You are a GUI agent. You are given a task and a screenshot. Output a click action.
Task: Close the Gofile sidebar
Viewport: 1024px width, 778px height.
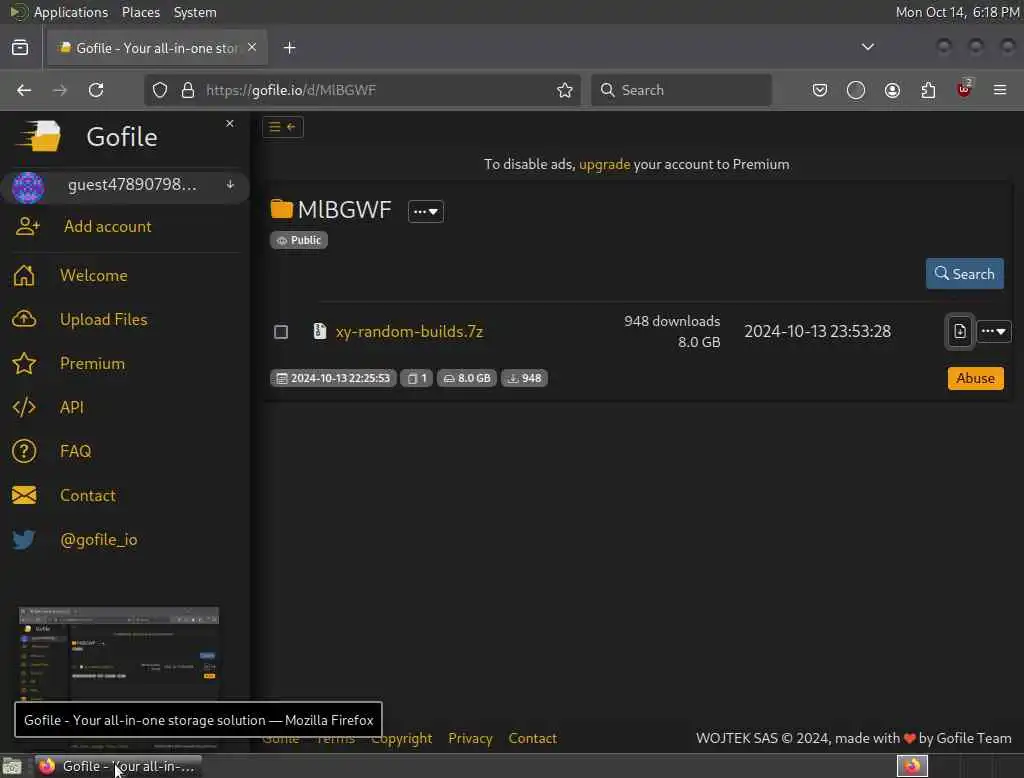click(x=230, y=123)
